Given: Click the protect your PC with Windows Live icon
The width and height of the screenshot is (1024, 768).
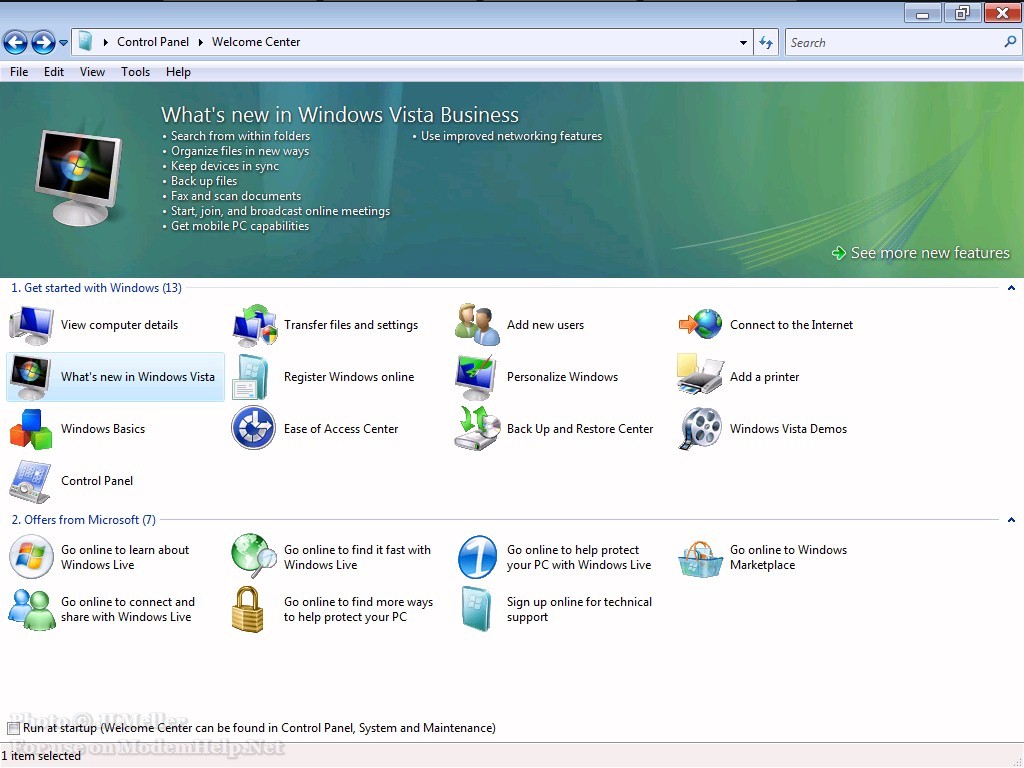Looking at the screenshot, I should point(477,557).
